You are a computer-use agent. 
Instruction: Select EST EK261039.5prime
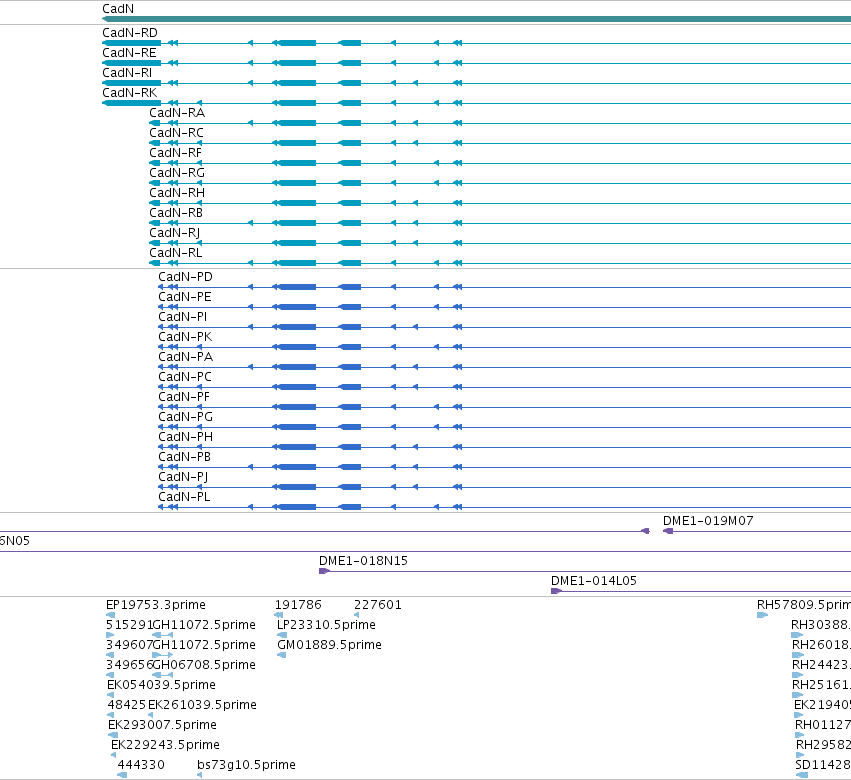tap(202, 706)
